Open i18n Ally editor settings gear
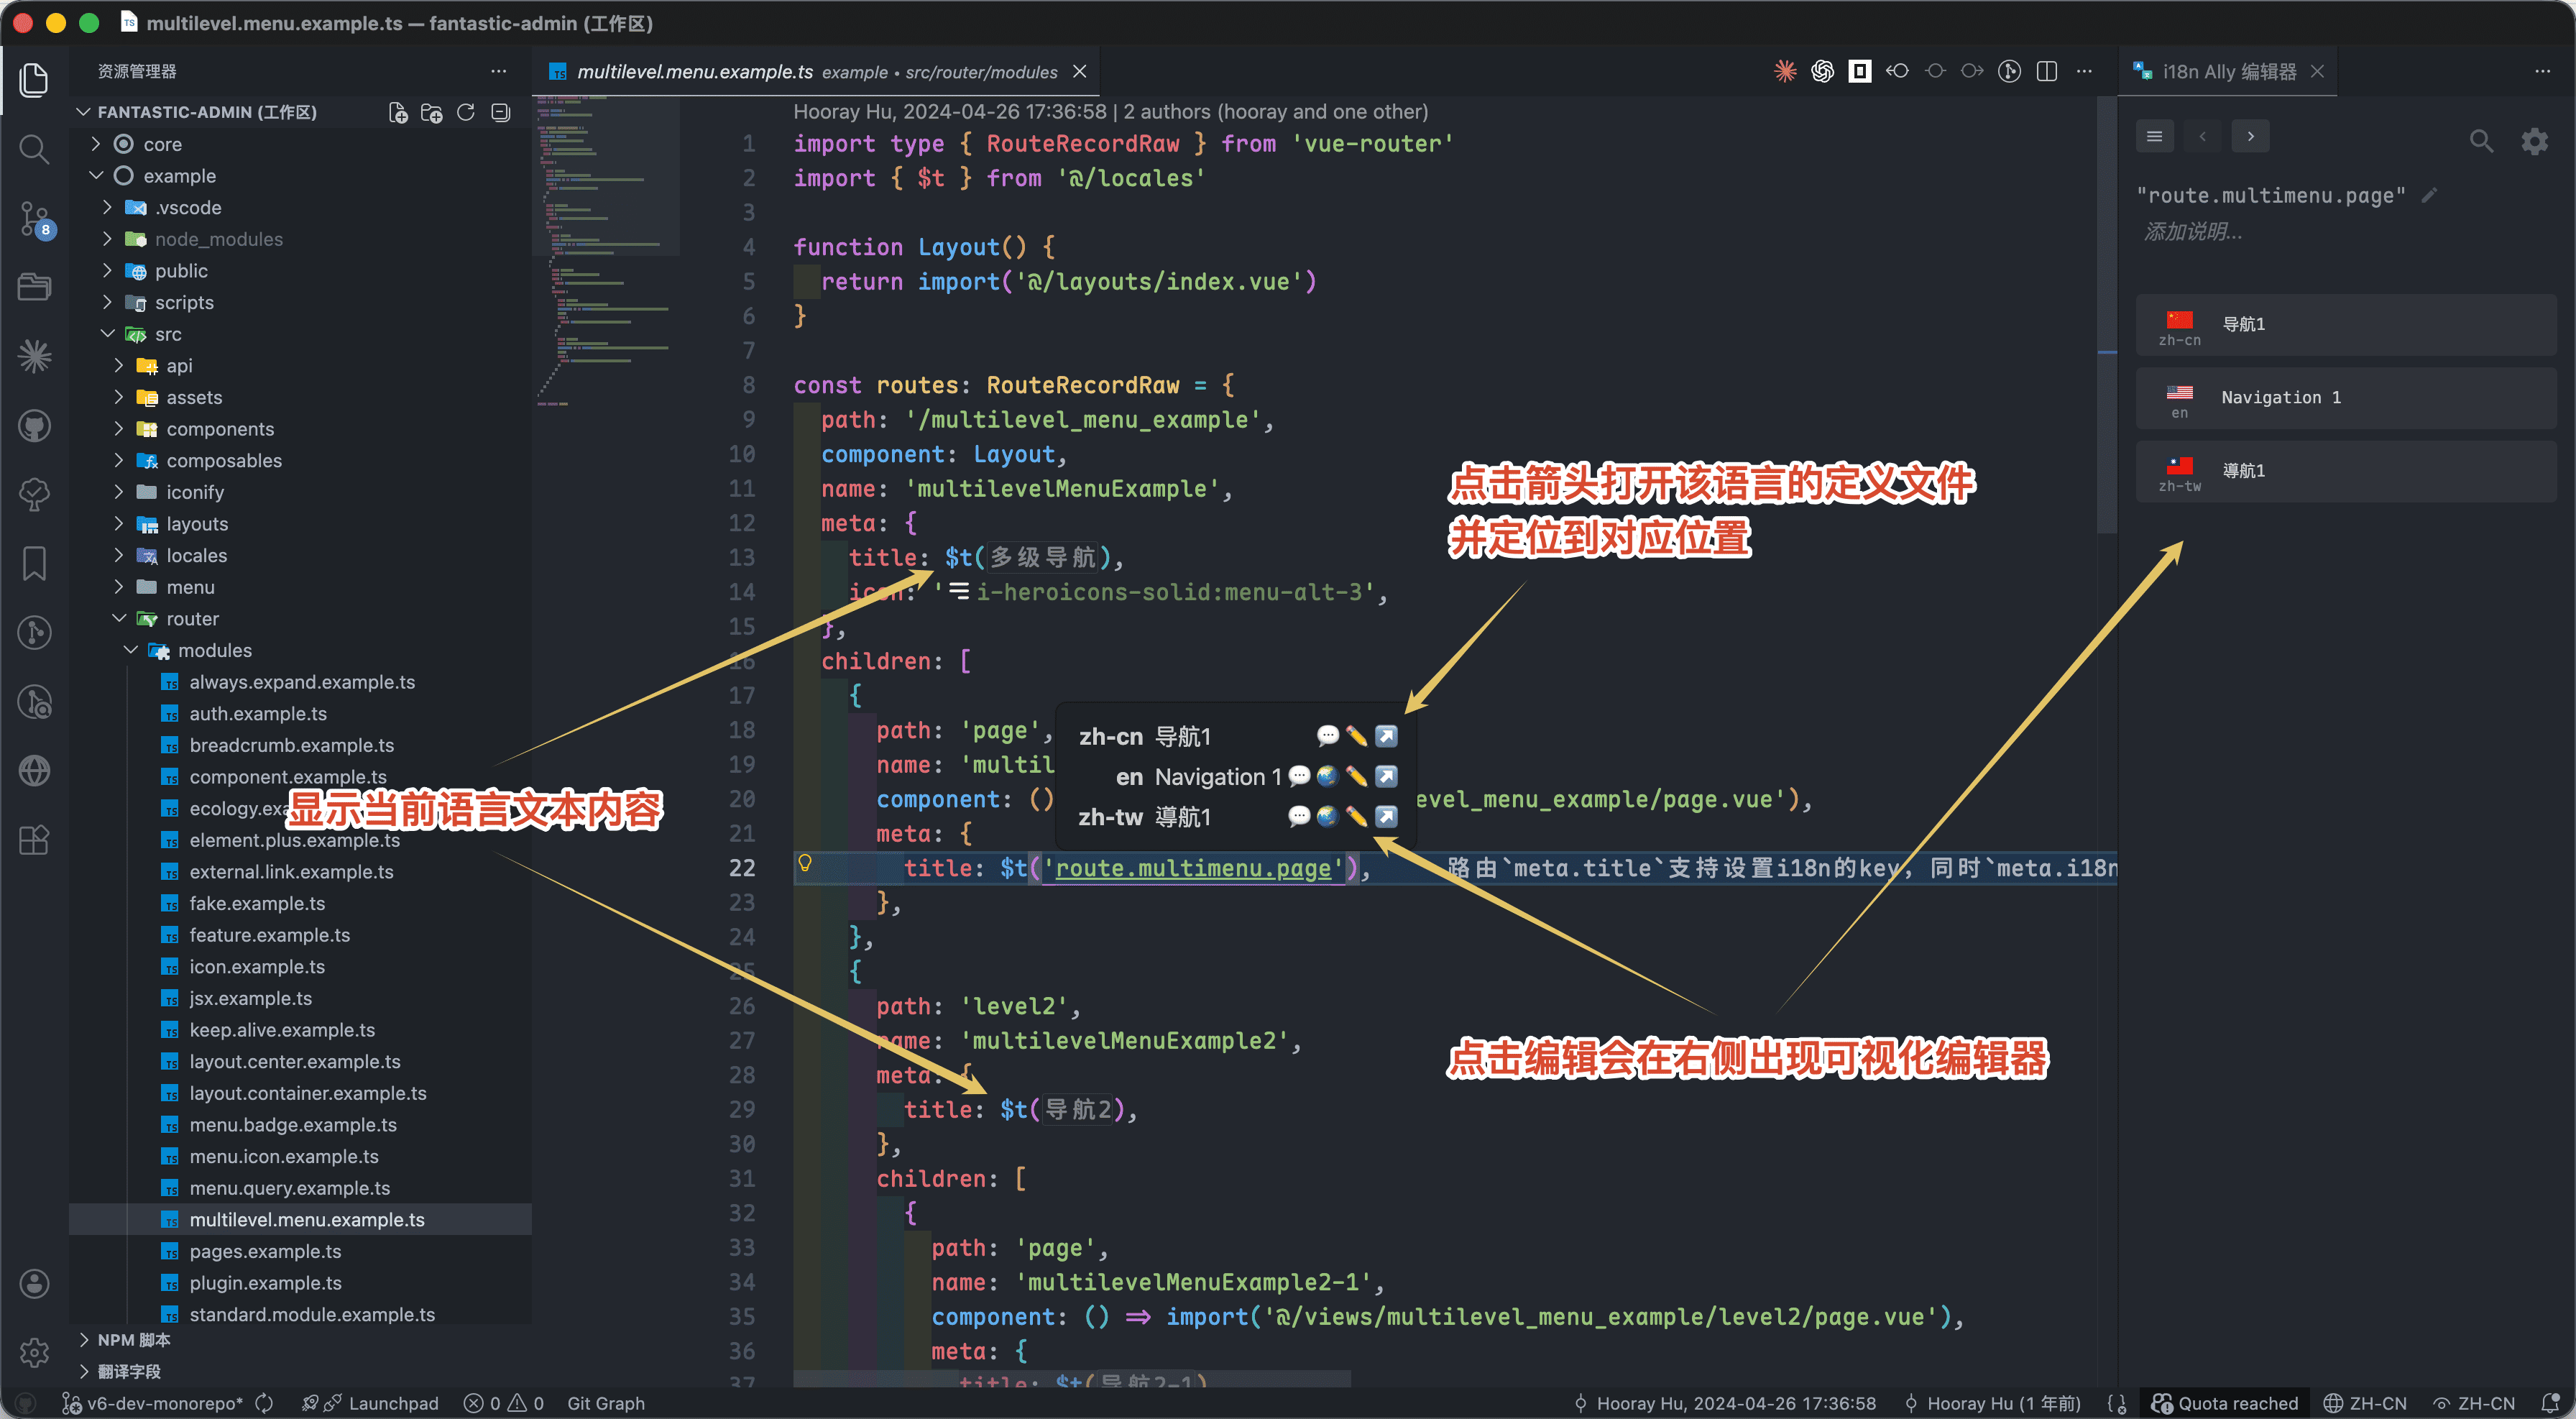The width and height of the screenshot is (2576, 1419). coord(2535,141)
